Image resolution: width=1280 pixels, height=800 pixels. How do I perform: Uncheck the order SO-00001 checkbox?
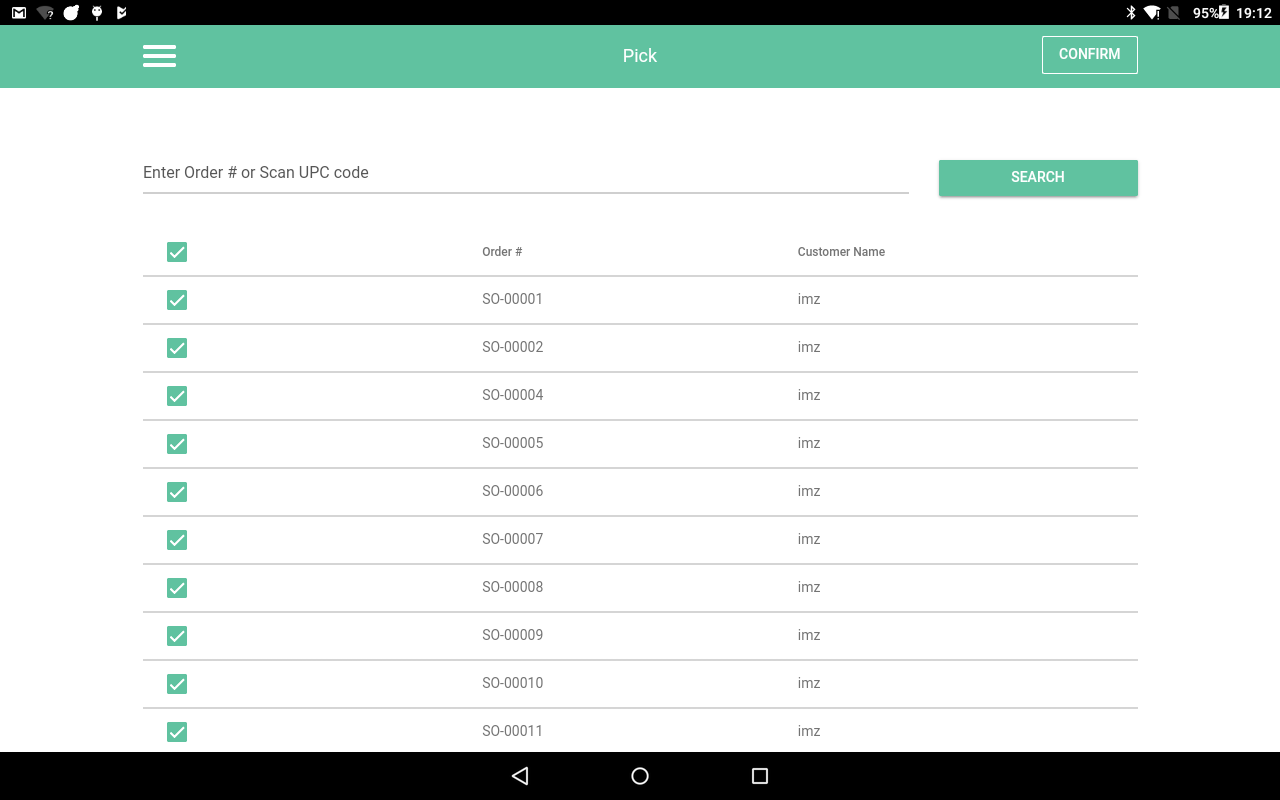pyautogui.click(x=177, y=300)
